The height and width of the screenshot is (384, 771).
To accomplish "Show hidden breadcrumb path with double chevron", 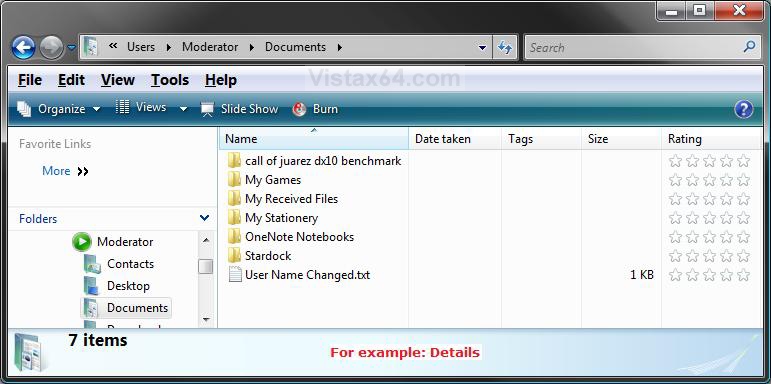I will pyautogui.click(x=113, y=46).
